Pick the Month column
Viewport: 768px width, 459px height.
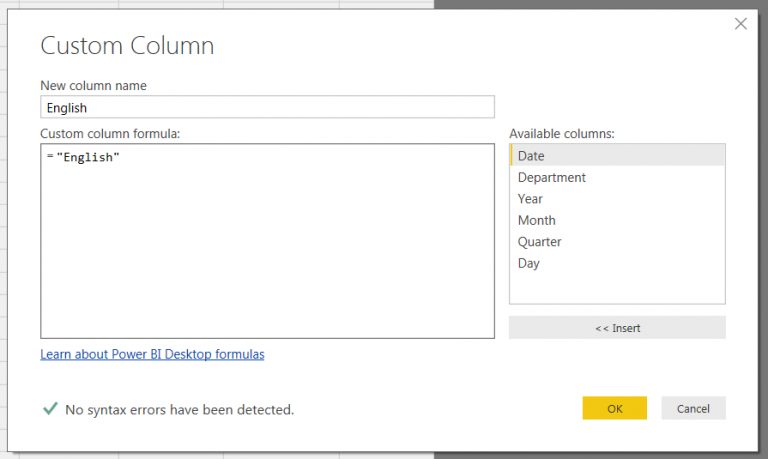(536, 220)
